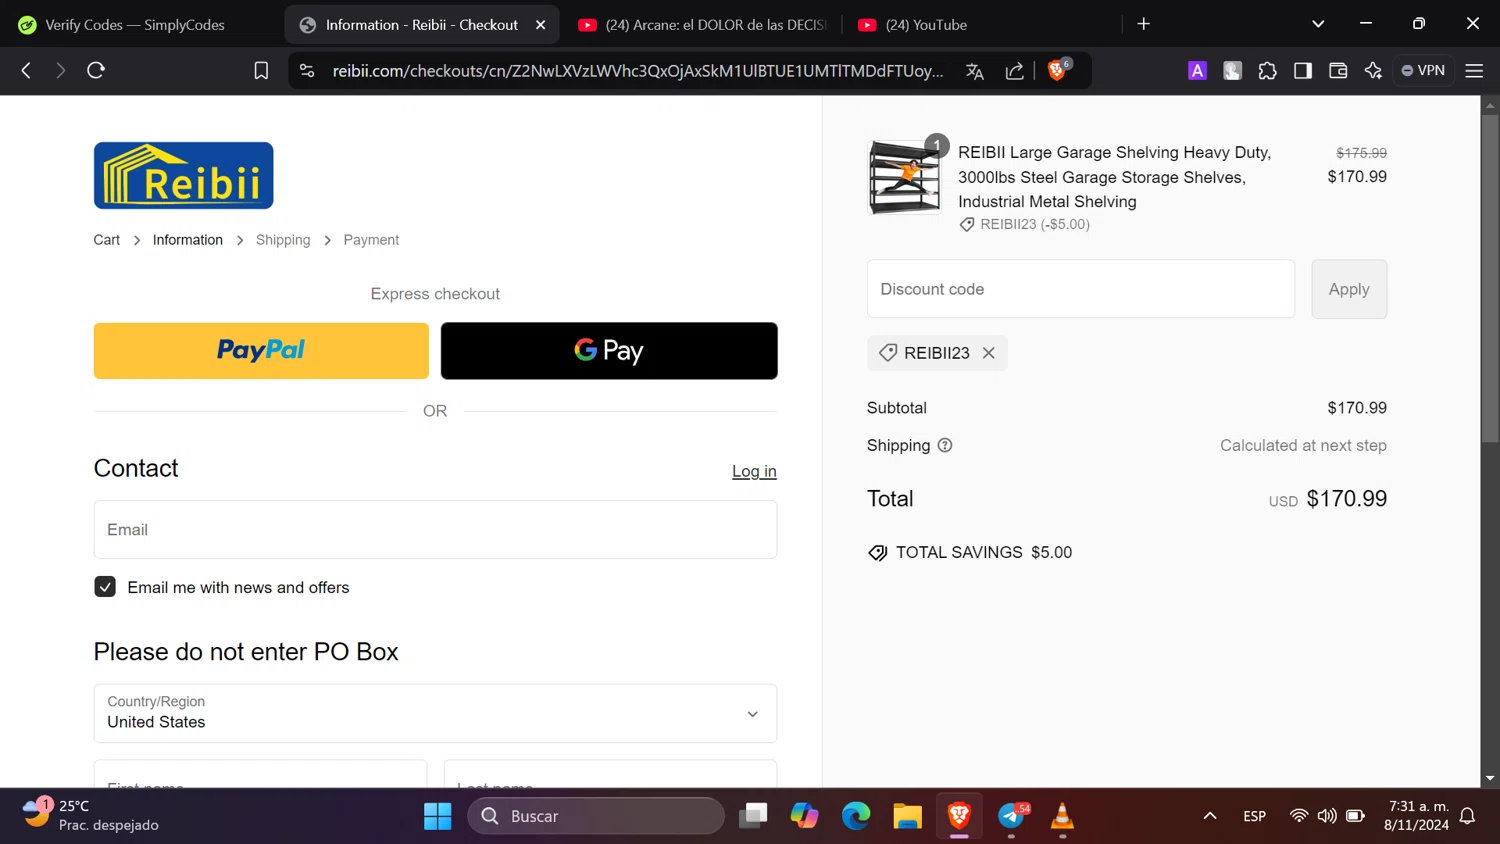Viewport: 1500px width, 844px height.
Task: Bookmark this page icon
Action: (261, 70)
